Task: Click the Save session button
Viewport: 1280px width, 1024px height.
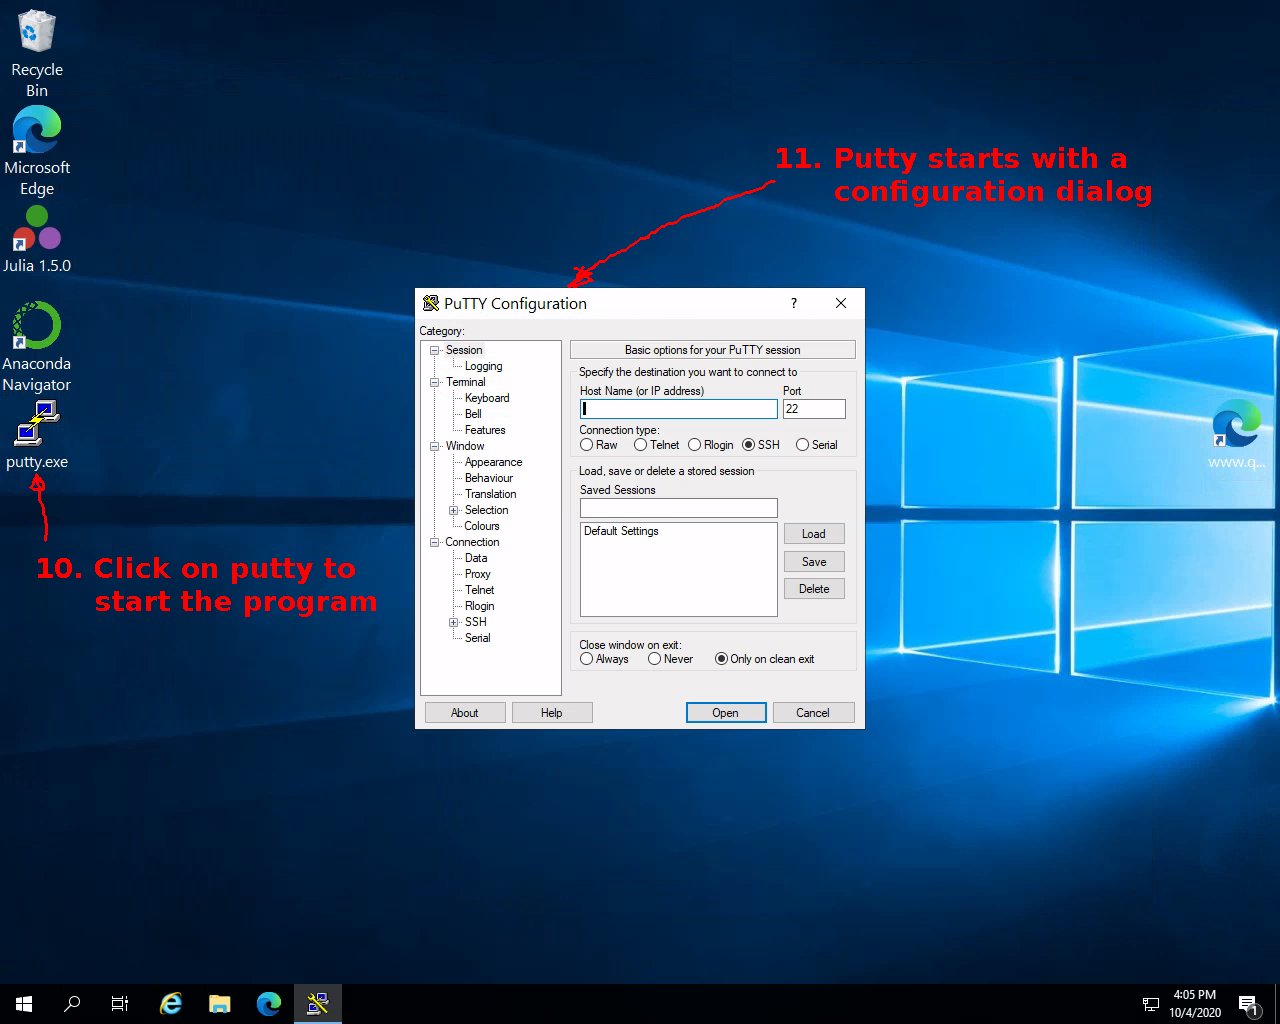Action: [814, 562]
